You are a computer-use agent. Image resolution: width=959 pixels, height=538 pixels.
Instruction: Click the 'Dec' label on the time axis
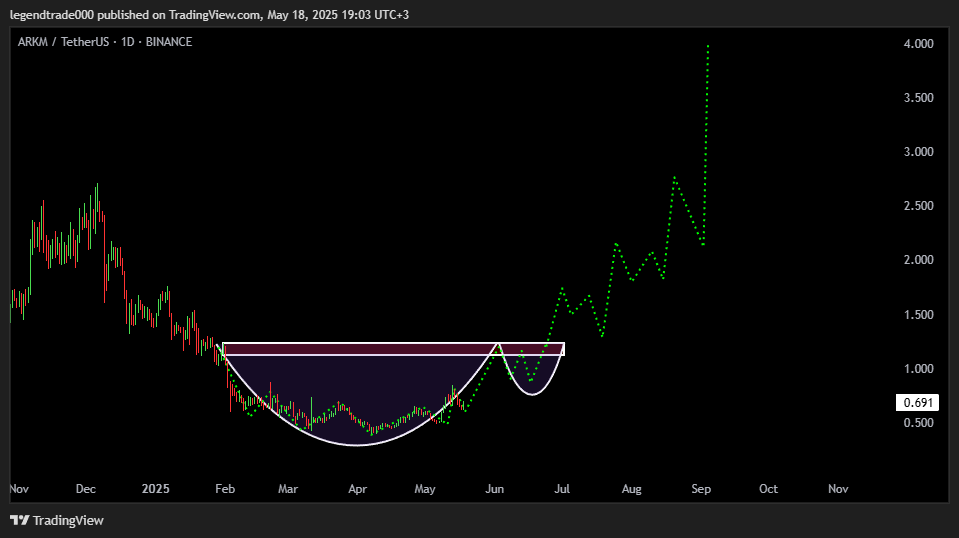click(x=86, y=488)
